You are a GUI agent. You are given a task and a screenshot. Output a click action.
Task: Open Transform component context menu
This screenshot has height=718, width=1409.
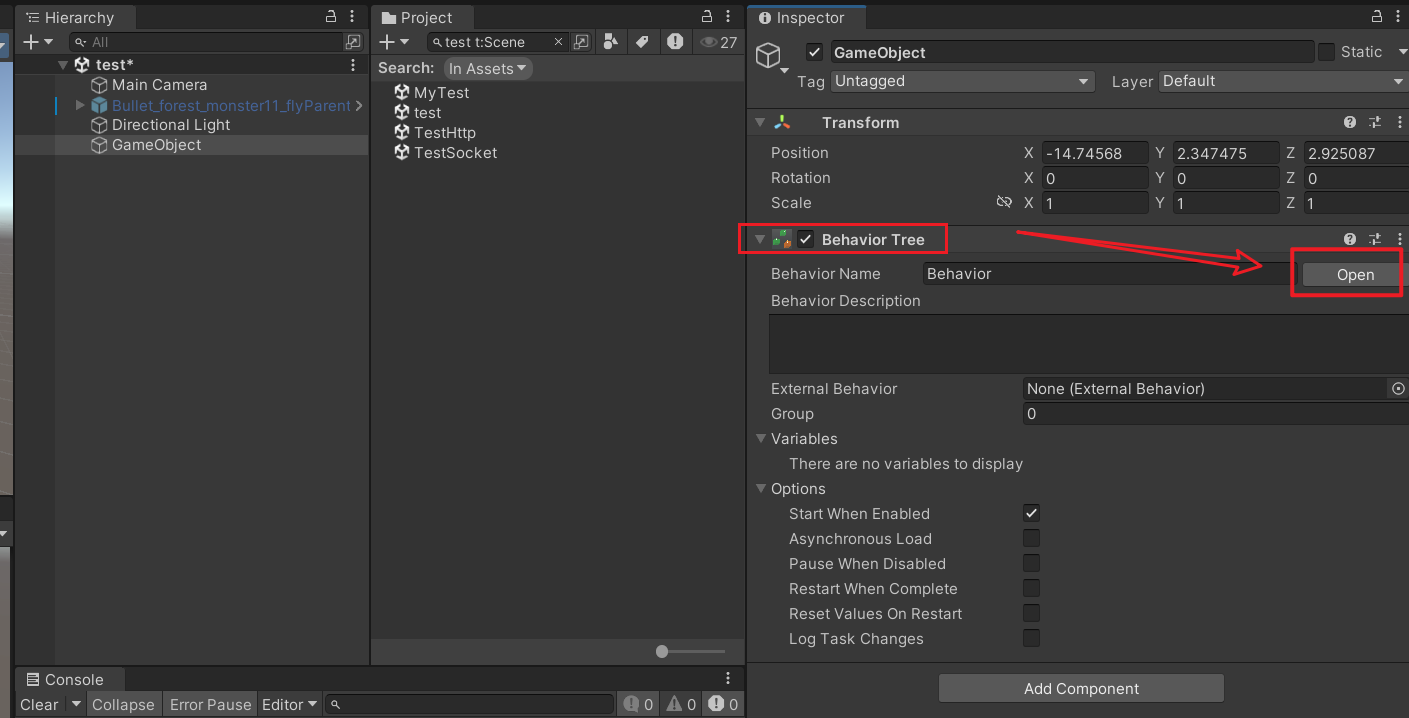(x=1399, y=123)
